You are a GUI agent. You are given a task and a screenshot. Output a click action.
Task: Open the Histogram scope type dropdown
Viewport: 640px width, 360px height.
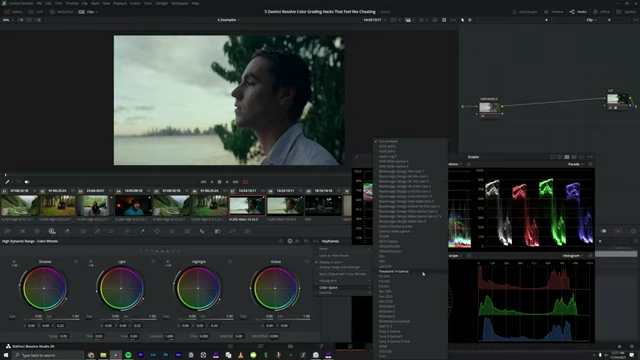tap(573, 256)
